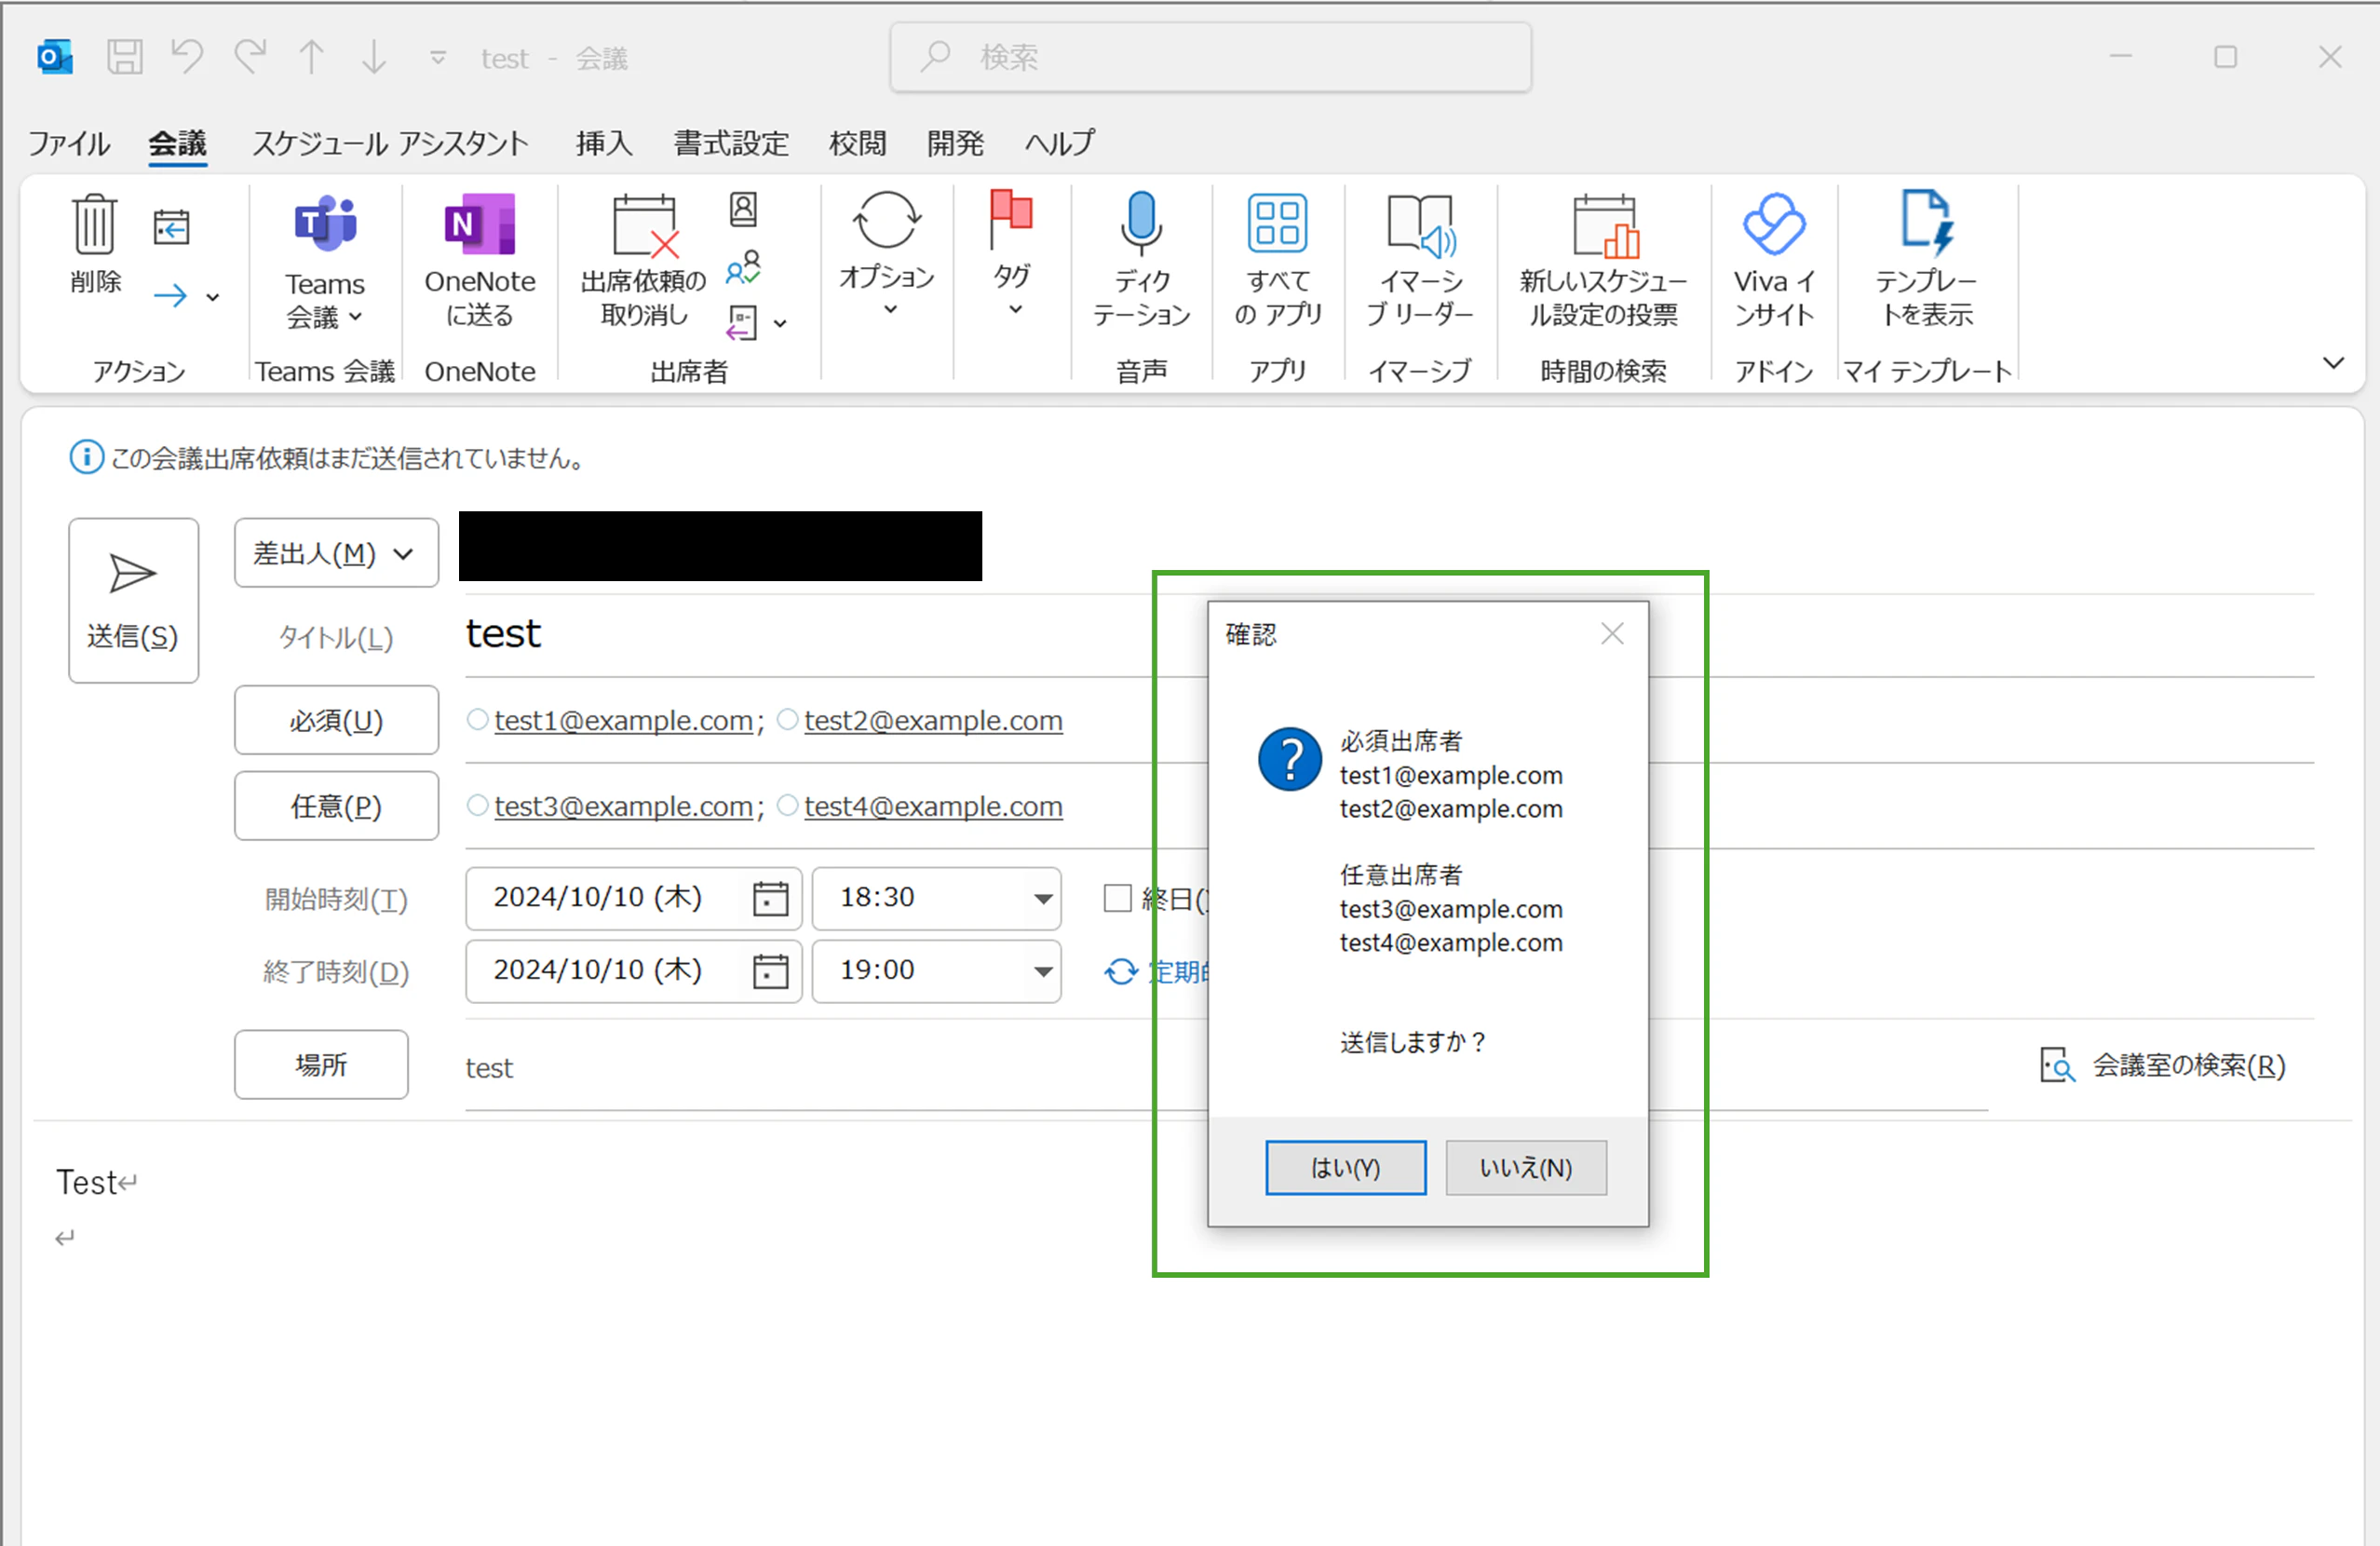Click the 削除 trash icon
The width and height of the screenshot is (2380, 1546).
(95, 224)
